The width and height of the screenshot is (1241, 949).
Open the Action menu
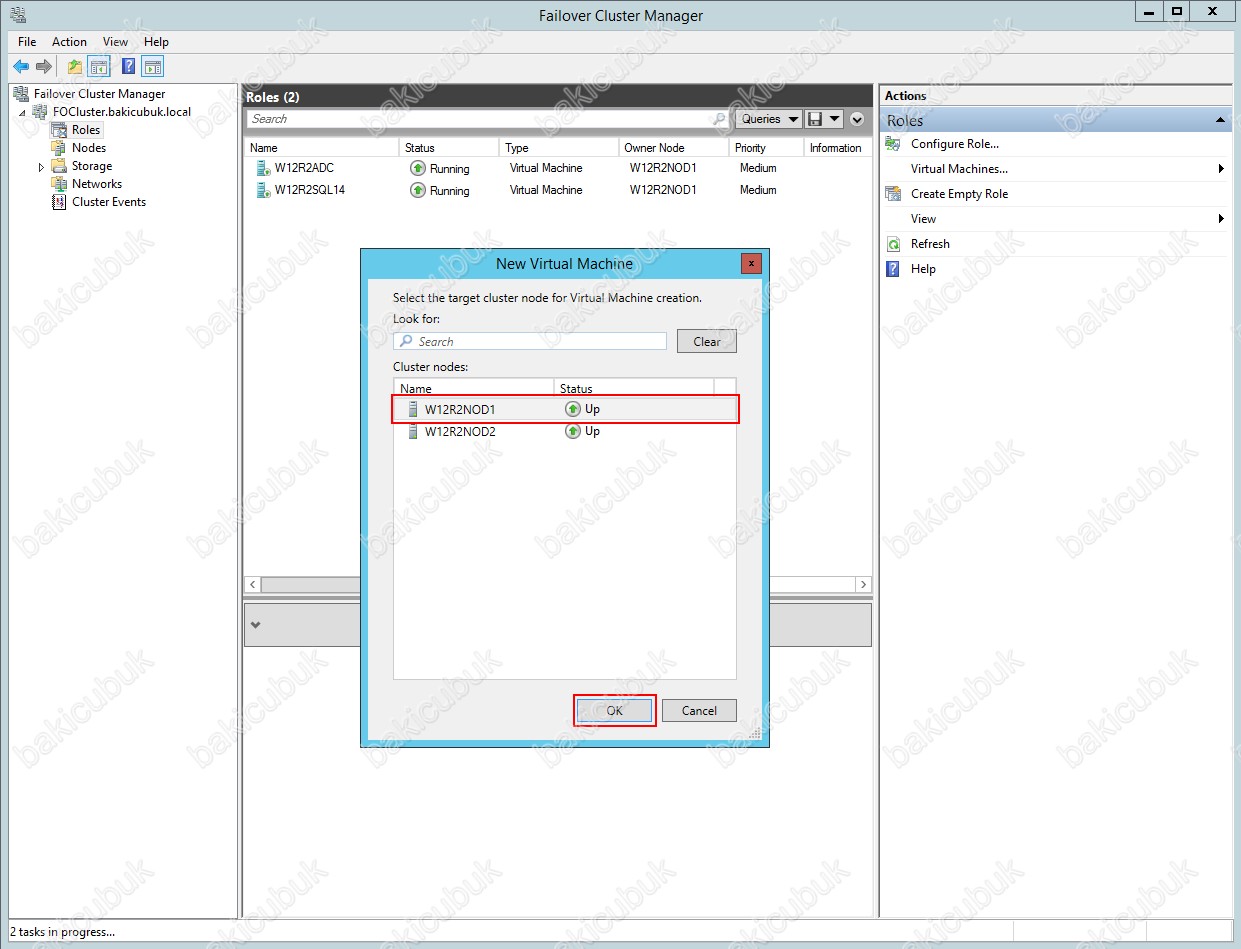click(69, 42)
